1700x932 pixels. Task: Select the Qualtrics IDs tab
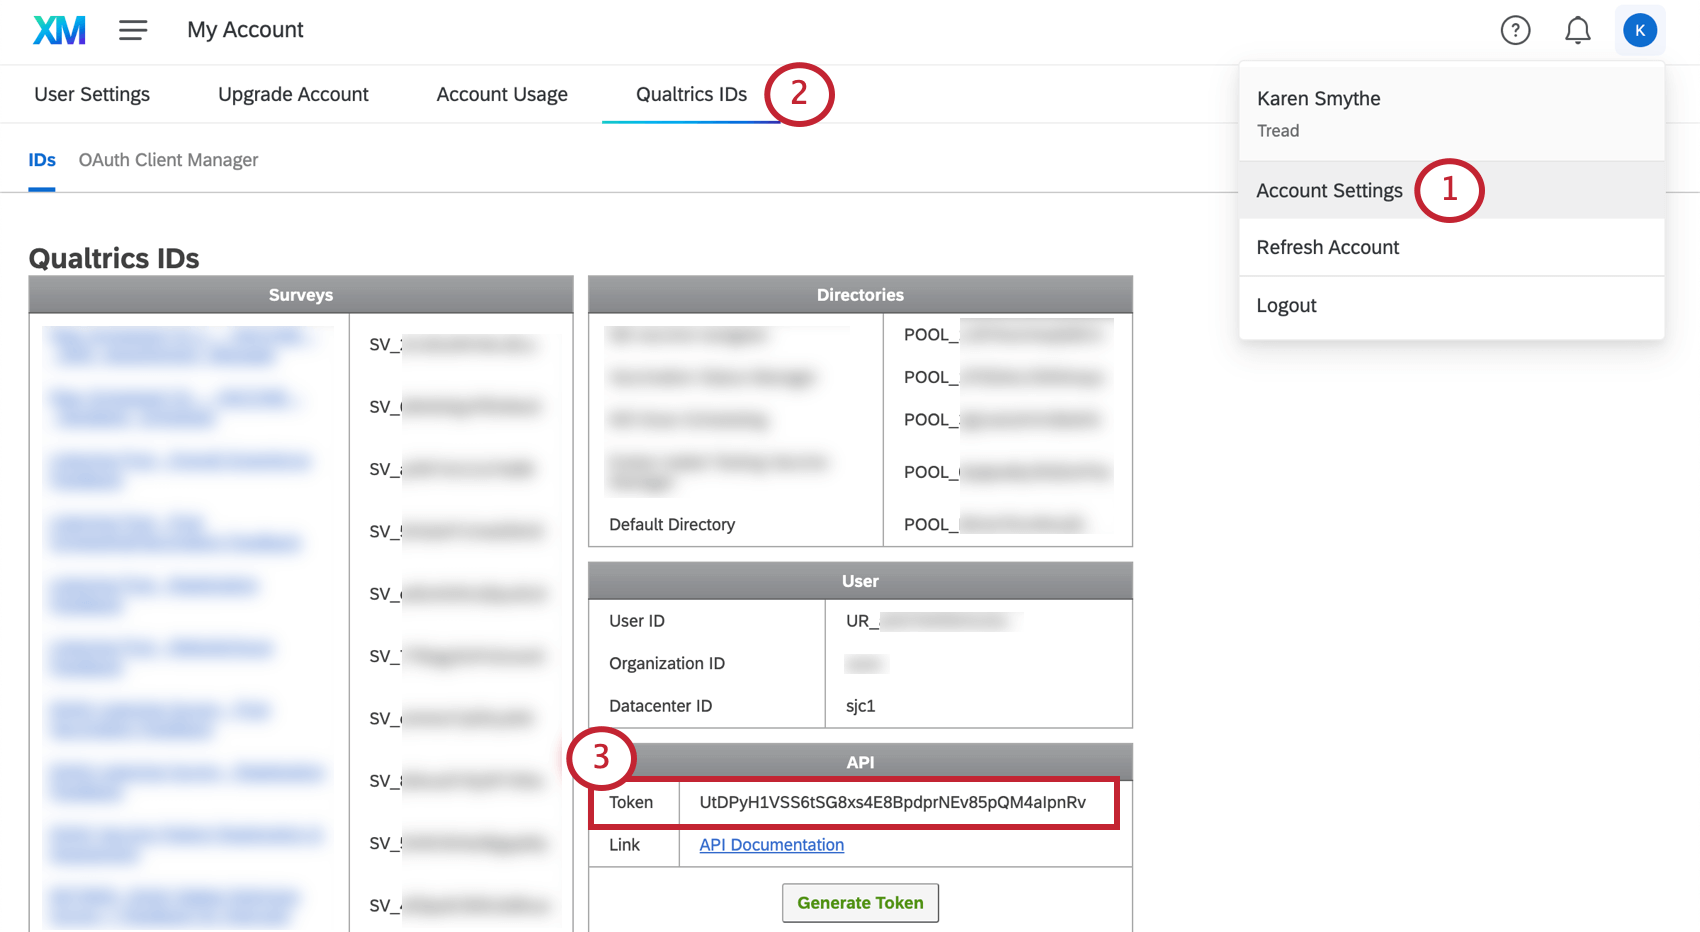(691, 94)
